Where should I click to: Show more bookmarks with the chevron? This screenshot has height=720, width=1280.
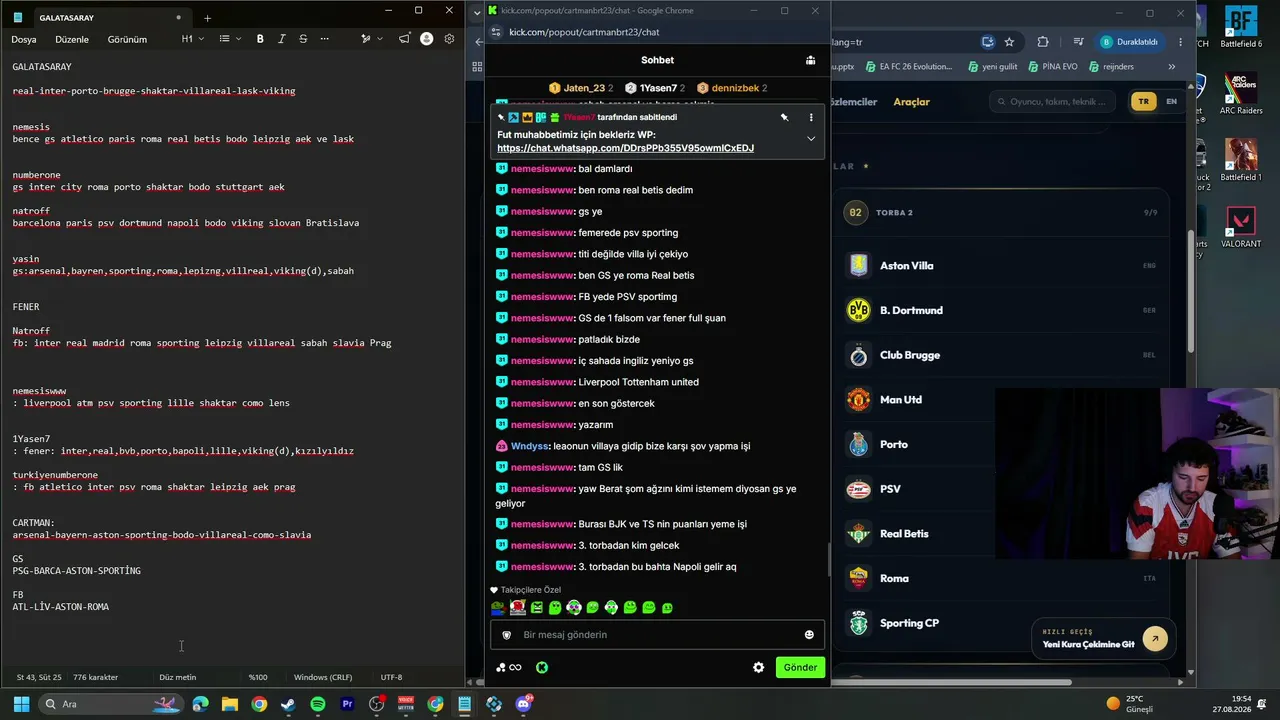[x=1171, y=67]
